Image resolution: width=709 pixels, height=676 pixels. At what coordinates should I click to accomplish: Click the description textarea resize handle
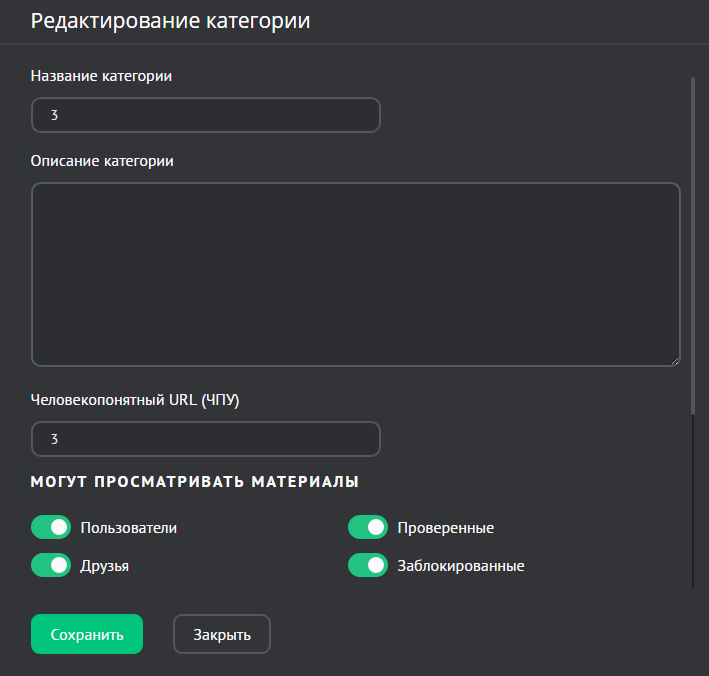[675, 361]
